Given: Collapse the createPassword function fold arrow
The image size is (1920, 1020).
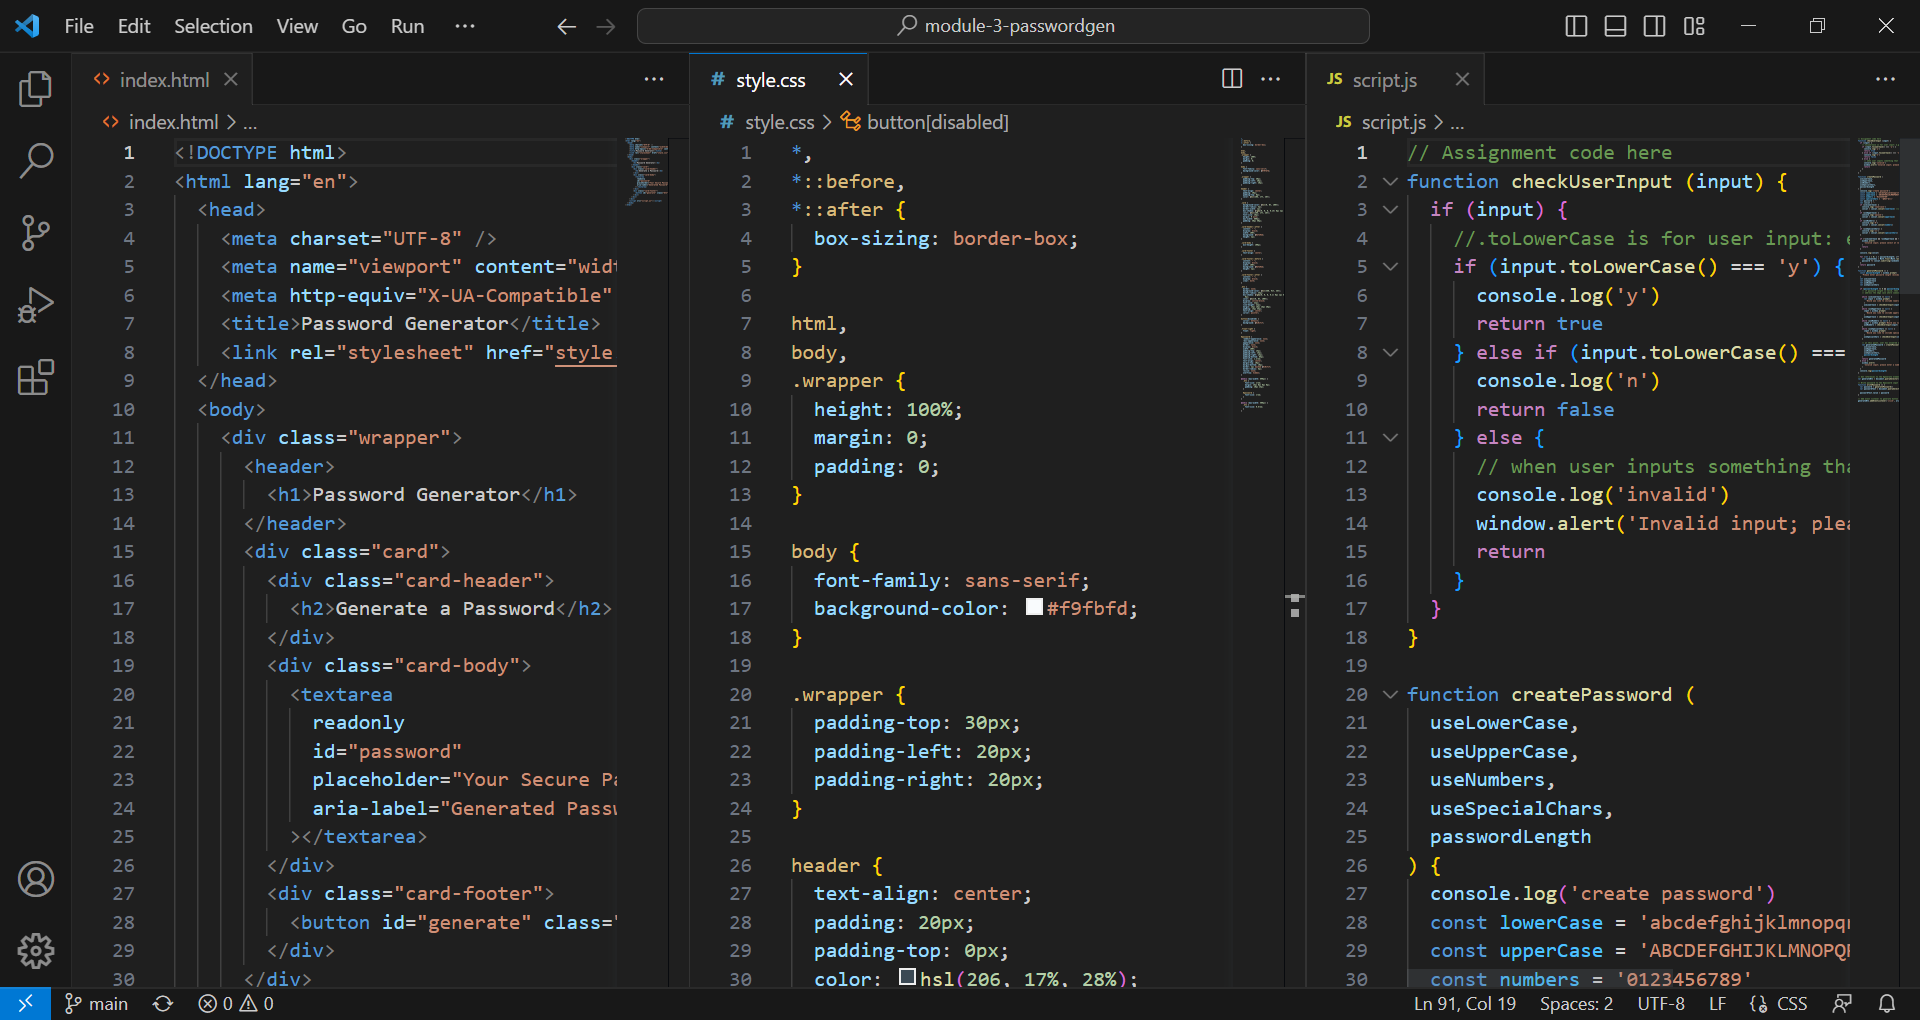Looking at the screenshot, I should (1390, 694).
